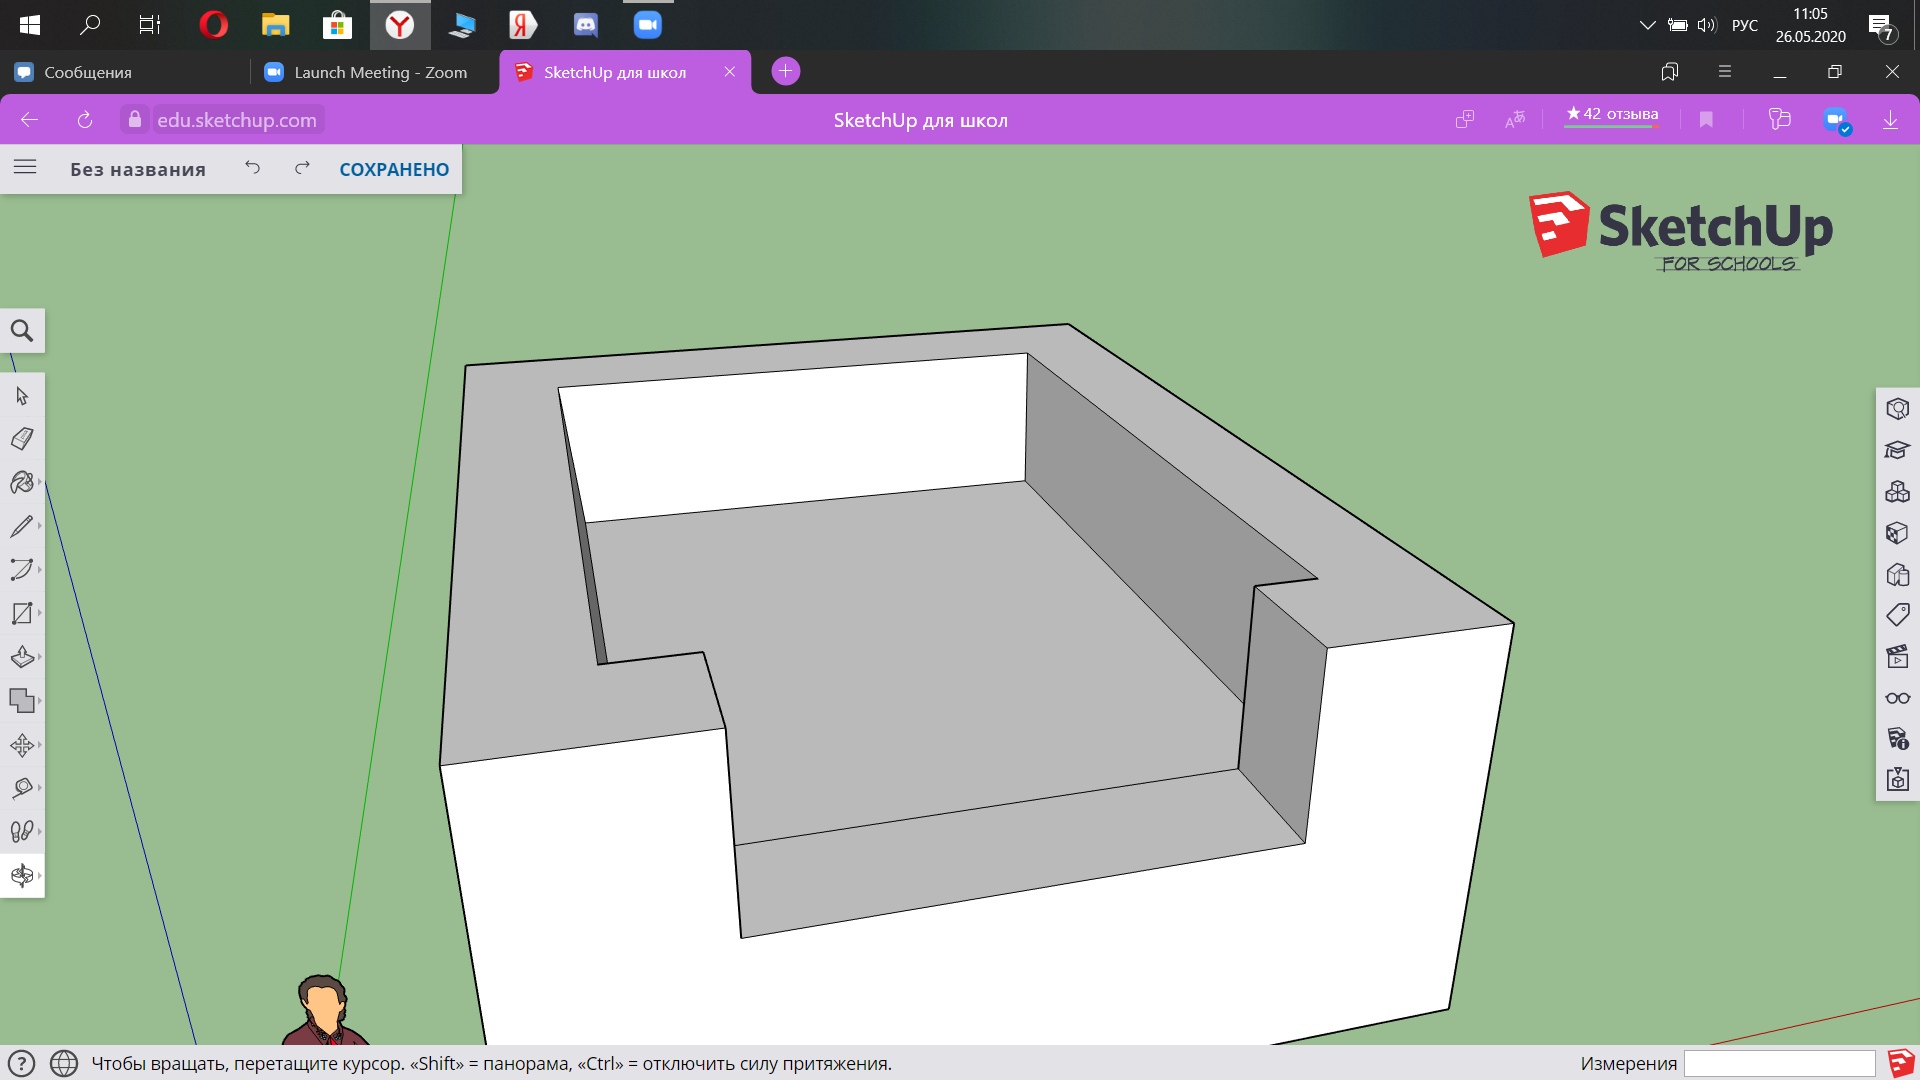Select the Move tool
1920x1080 pixels.
coord(22,745)
